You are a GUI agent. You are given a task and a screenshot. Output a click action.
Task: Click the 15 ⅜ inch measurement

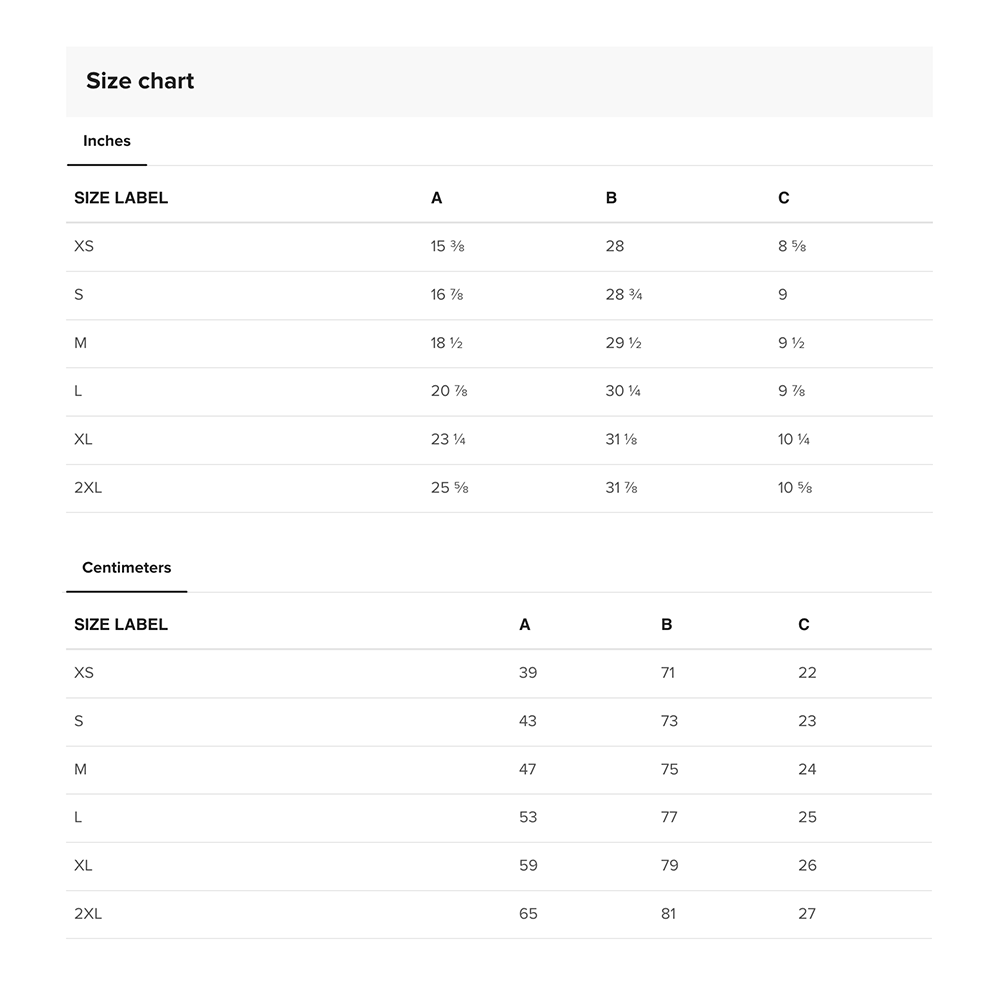coord(447,246)
